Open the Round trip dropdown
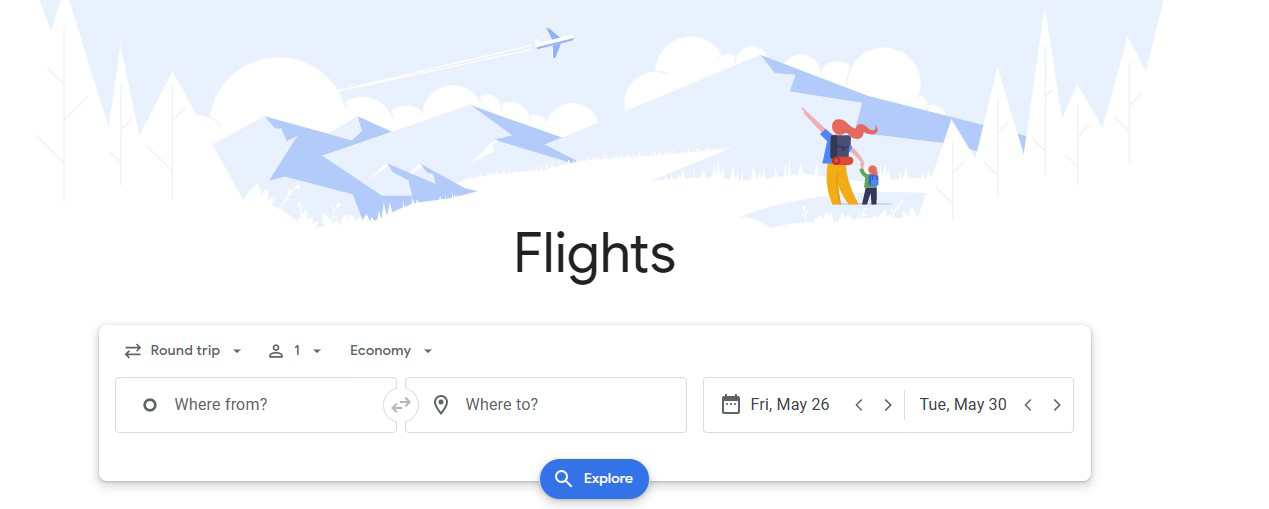This screenshot has width=1269, height=509. point(183,351)
